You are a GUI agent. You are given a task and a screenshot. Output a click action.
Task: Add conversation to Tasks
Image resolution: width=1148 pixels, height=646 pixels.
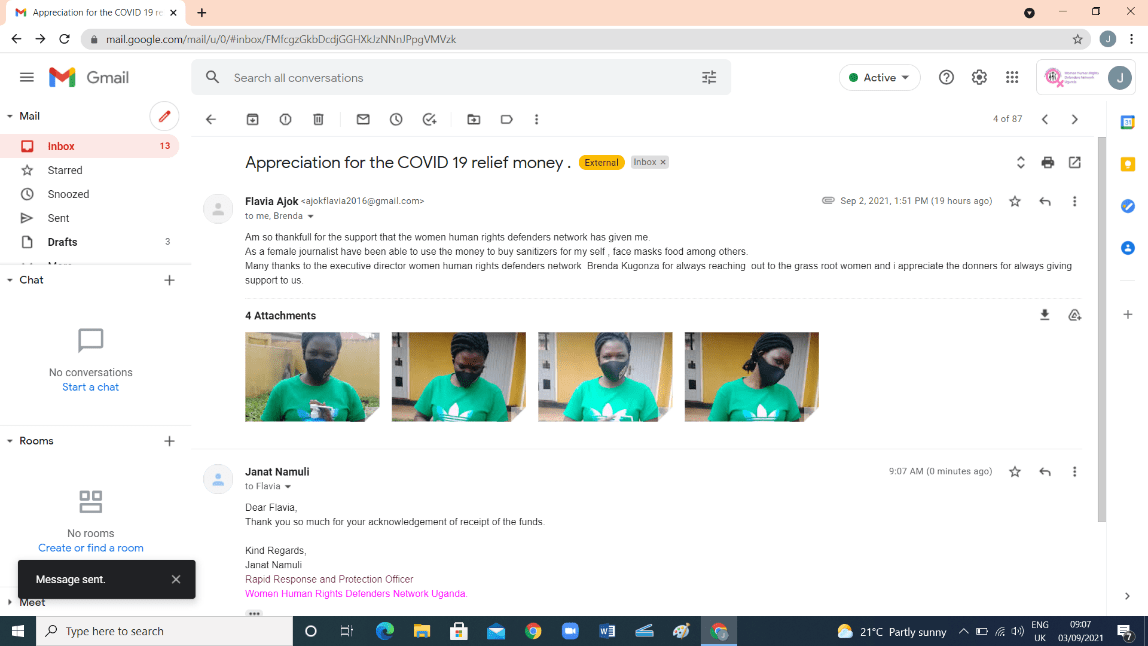tap(430, 119)
